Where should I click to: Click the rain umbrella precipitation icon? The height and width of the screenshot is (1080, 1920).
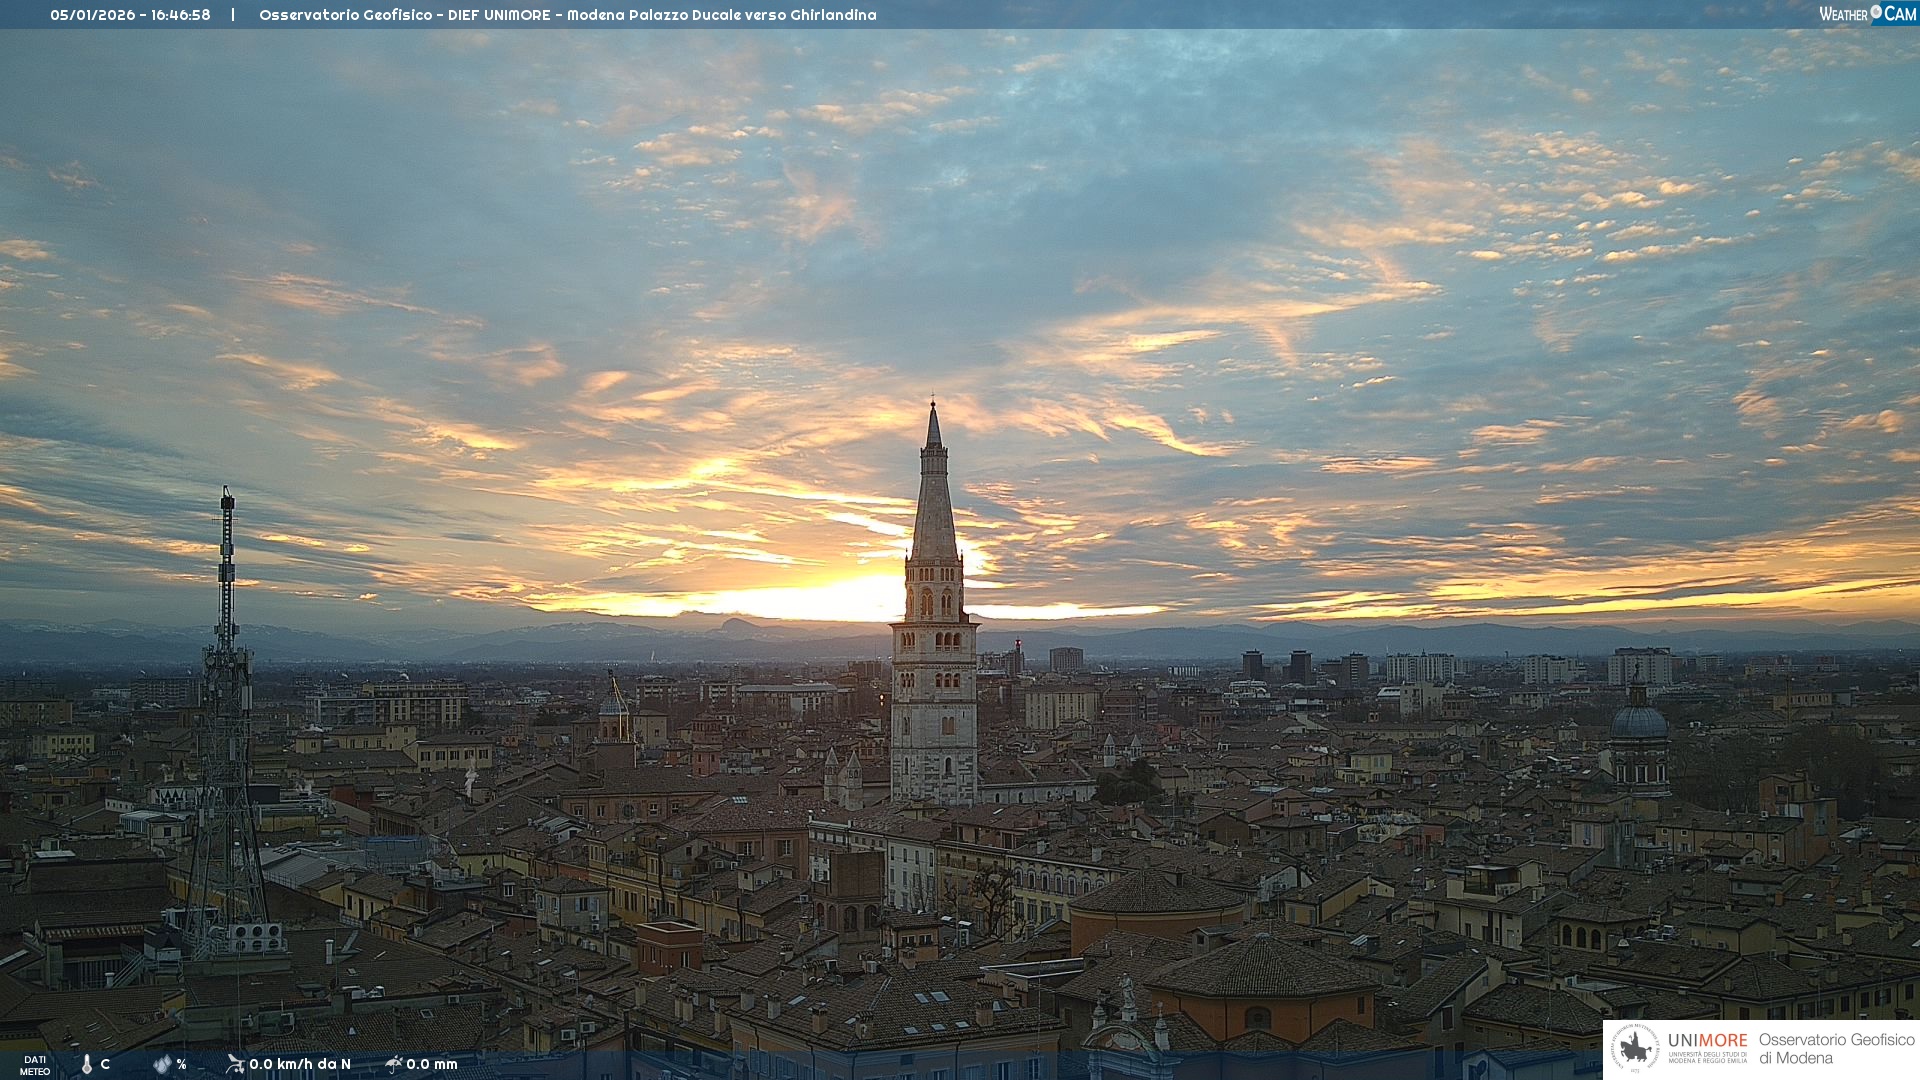click(393, 1064)
